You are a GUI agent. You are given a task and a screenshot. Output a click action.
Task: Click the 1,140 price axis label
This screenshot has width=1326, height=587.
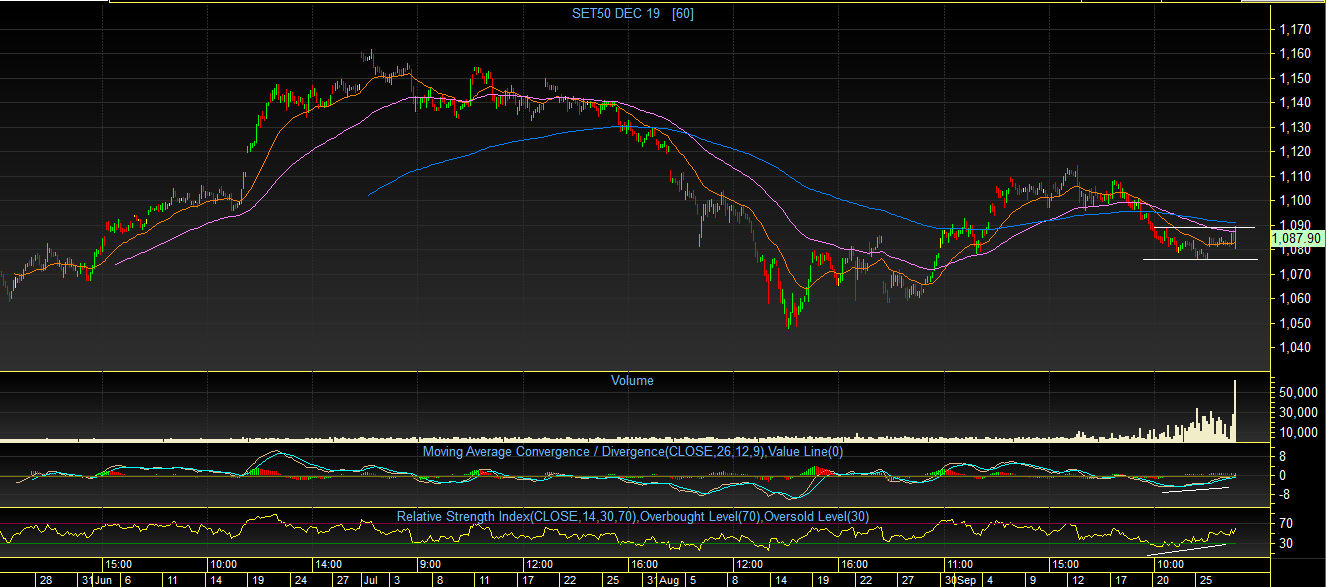[1295, 103]
